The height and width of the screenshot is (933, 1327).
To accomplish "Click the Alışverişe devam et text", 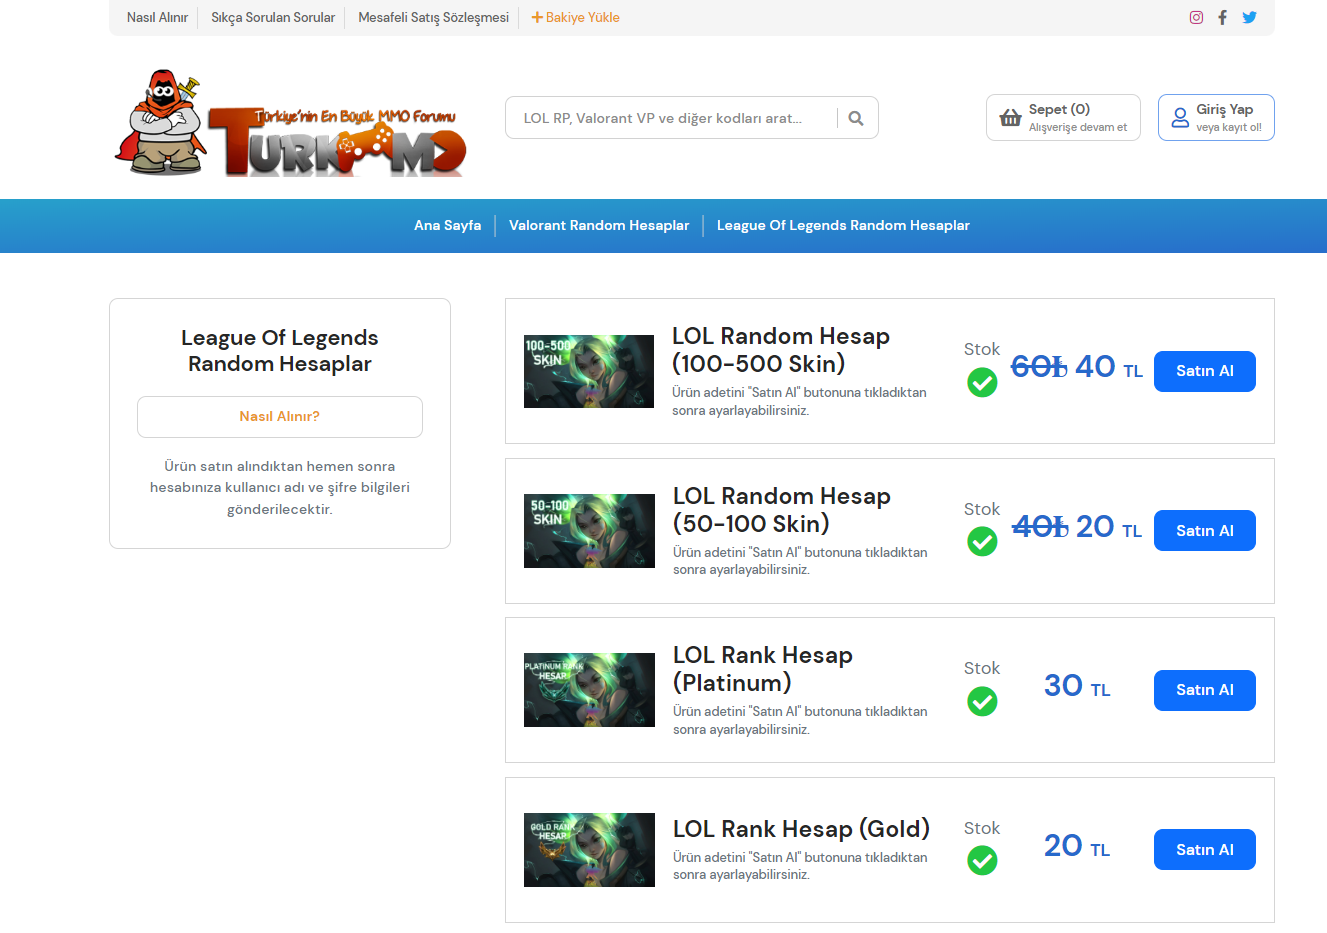I will (x=1078, y=128).
